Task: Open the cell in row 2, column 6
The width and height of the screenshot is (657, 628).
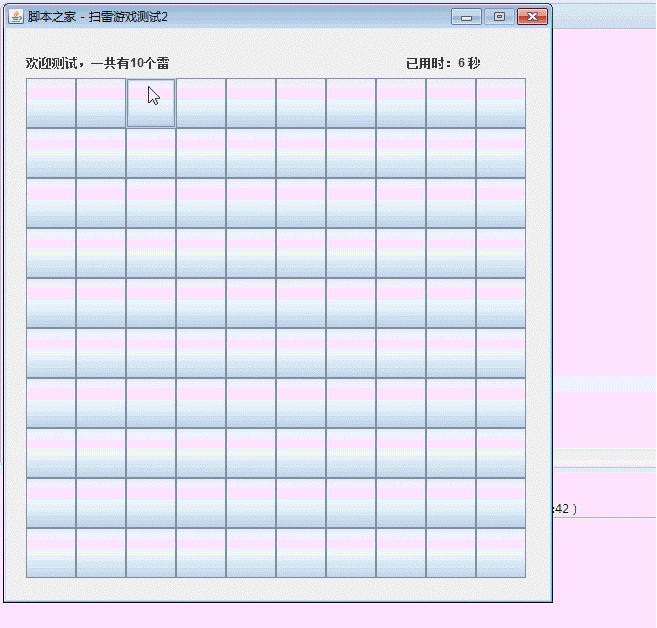Action: (x=301, y=153)
